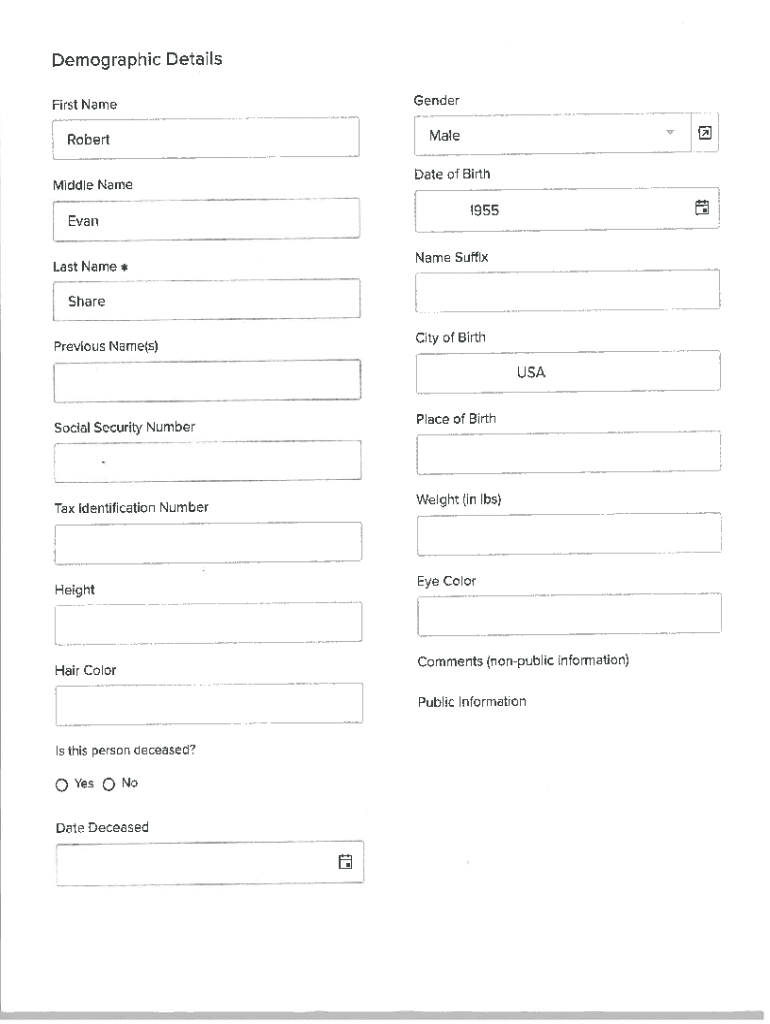Focus the Previous Name(s) input field
The width and height of the screenshot is (770, 1024).
coord(206,381)
